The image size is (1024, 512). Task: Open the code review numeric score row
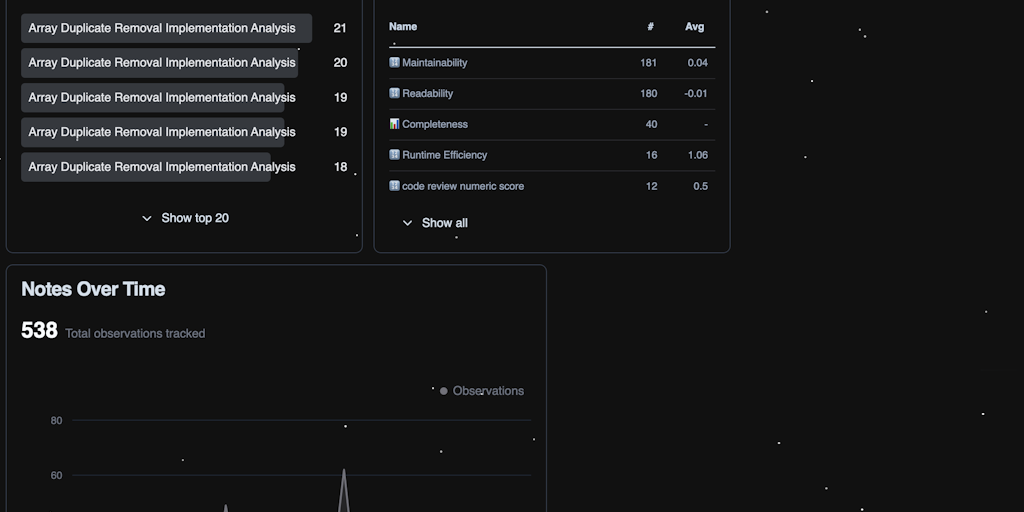(x=552, y=186)
